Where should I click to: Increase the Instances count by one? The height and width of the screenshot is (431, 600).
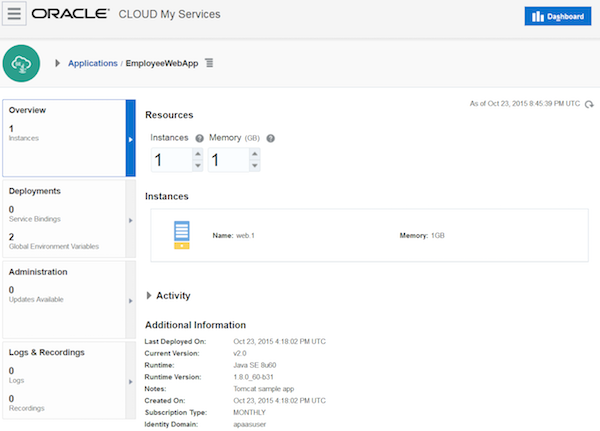(197, 154)
